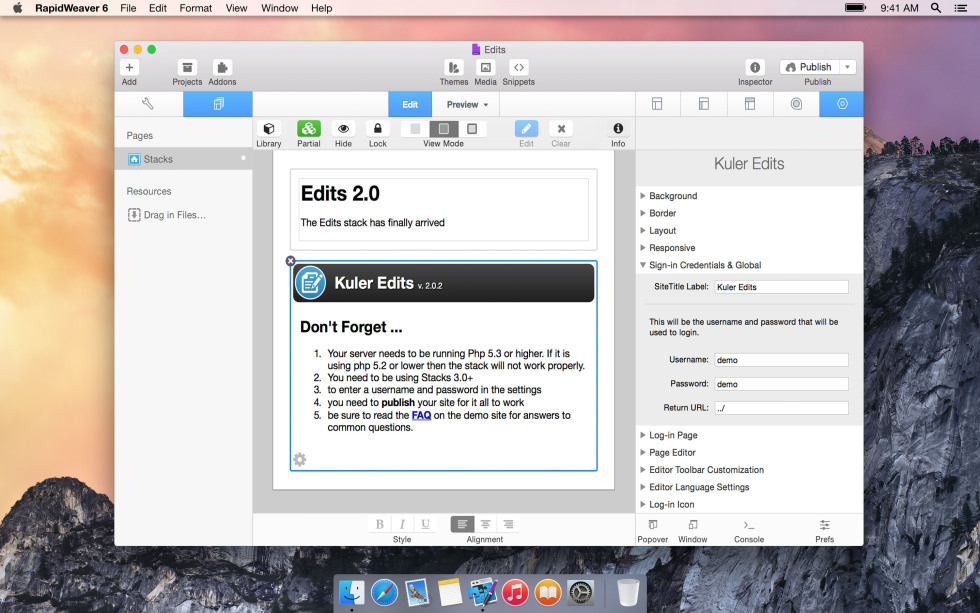Open the Prefs sliders icon

(824, 525)
